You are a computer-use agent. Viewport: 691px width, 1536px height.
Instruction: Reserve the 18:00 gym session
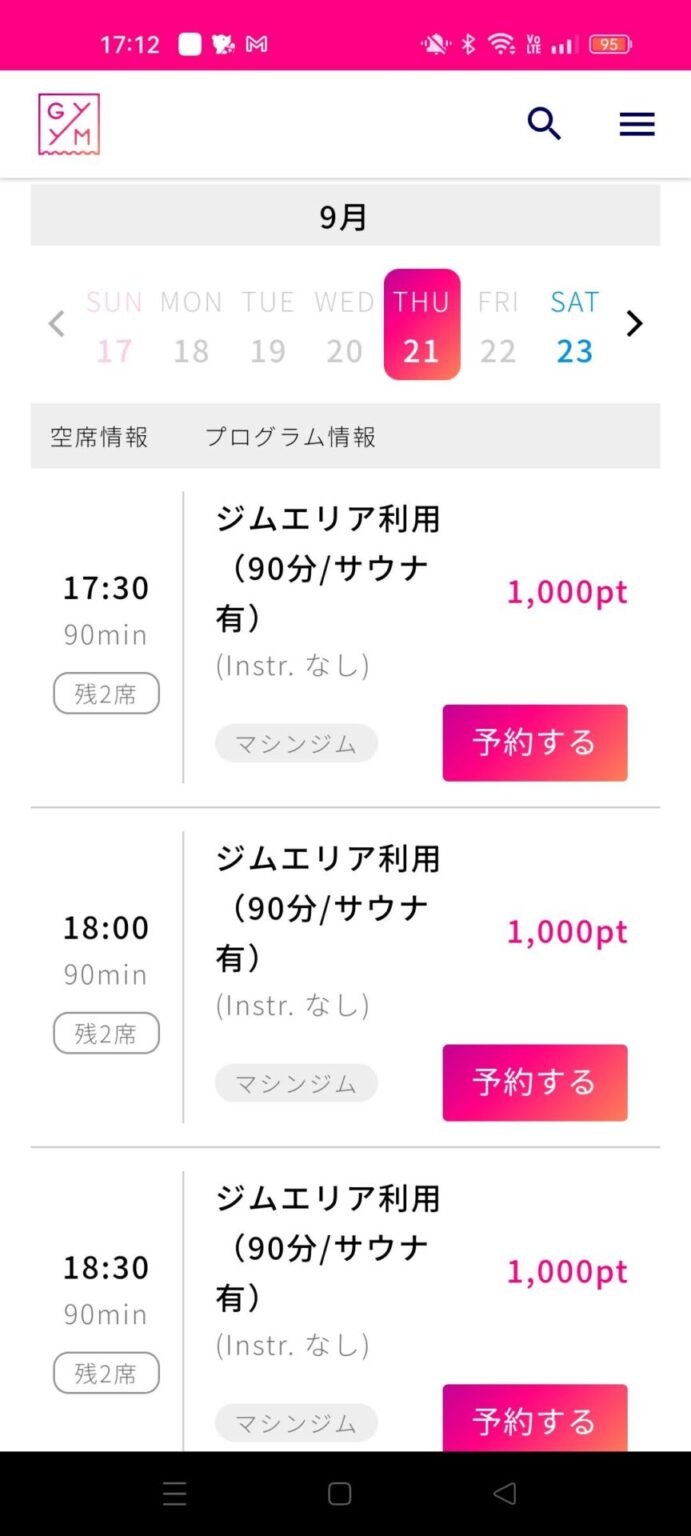[x=534, y=1082]
